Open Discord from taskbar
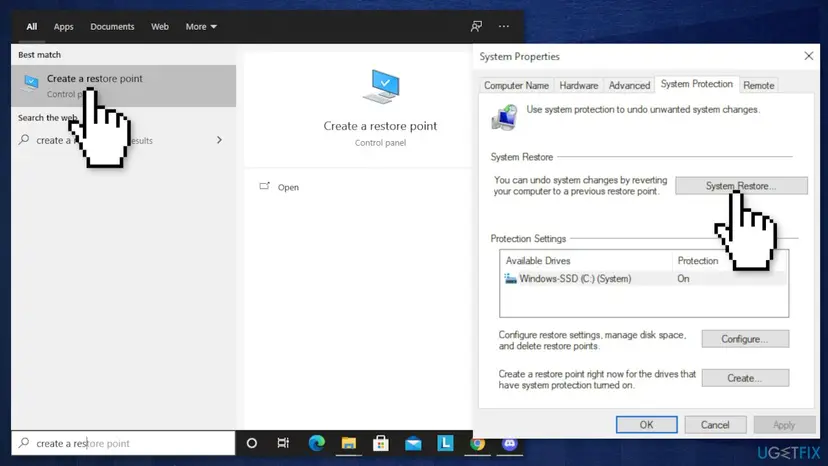 pyautogui.click(x=510, y=443)
